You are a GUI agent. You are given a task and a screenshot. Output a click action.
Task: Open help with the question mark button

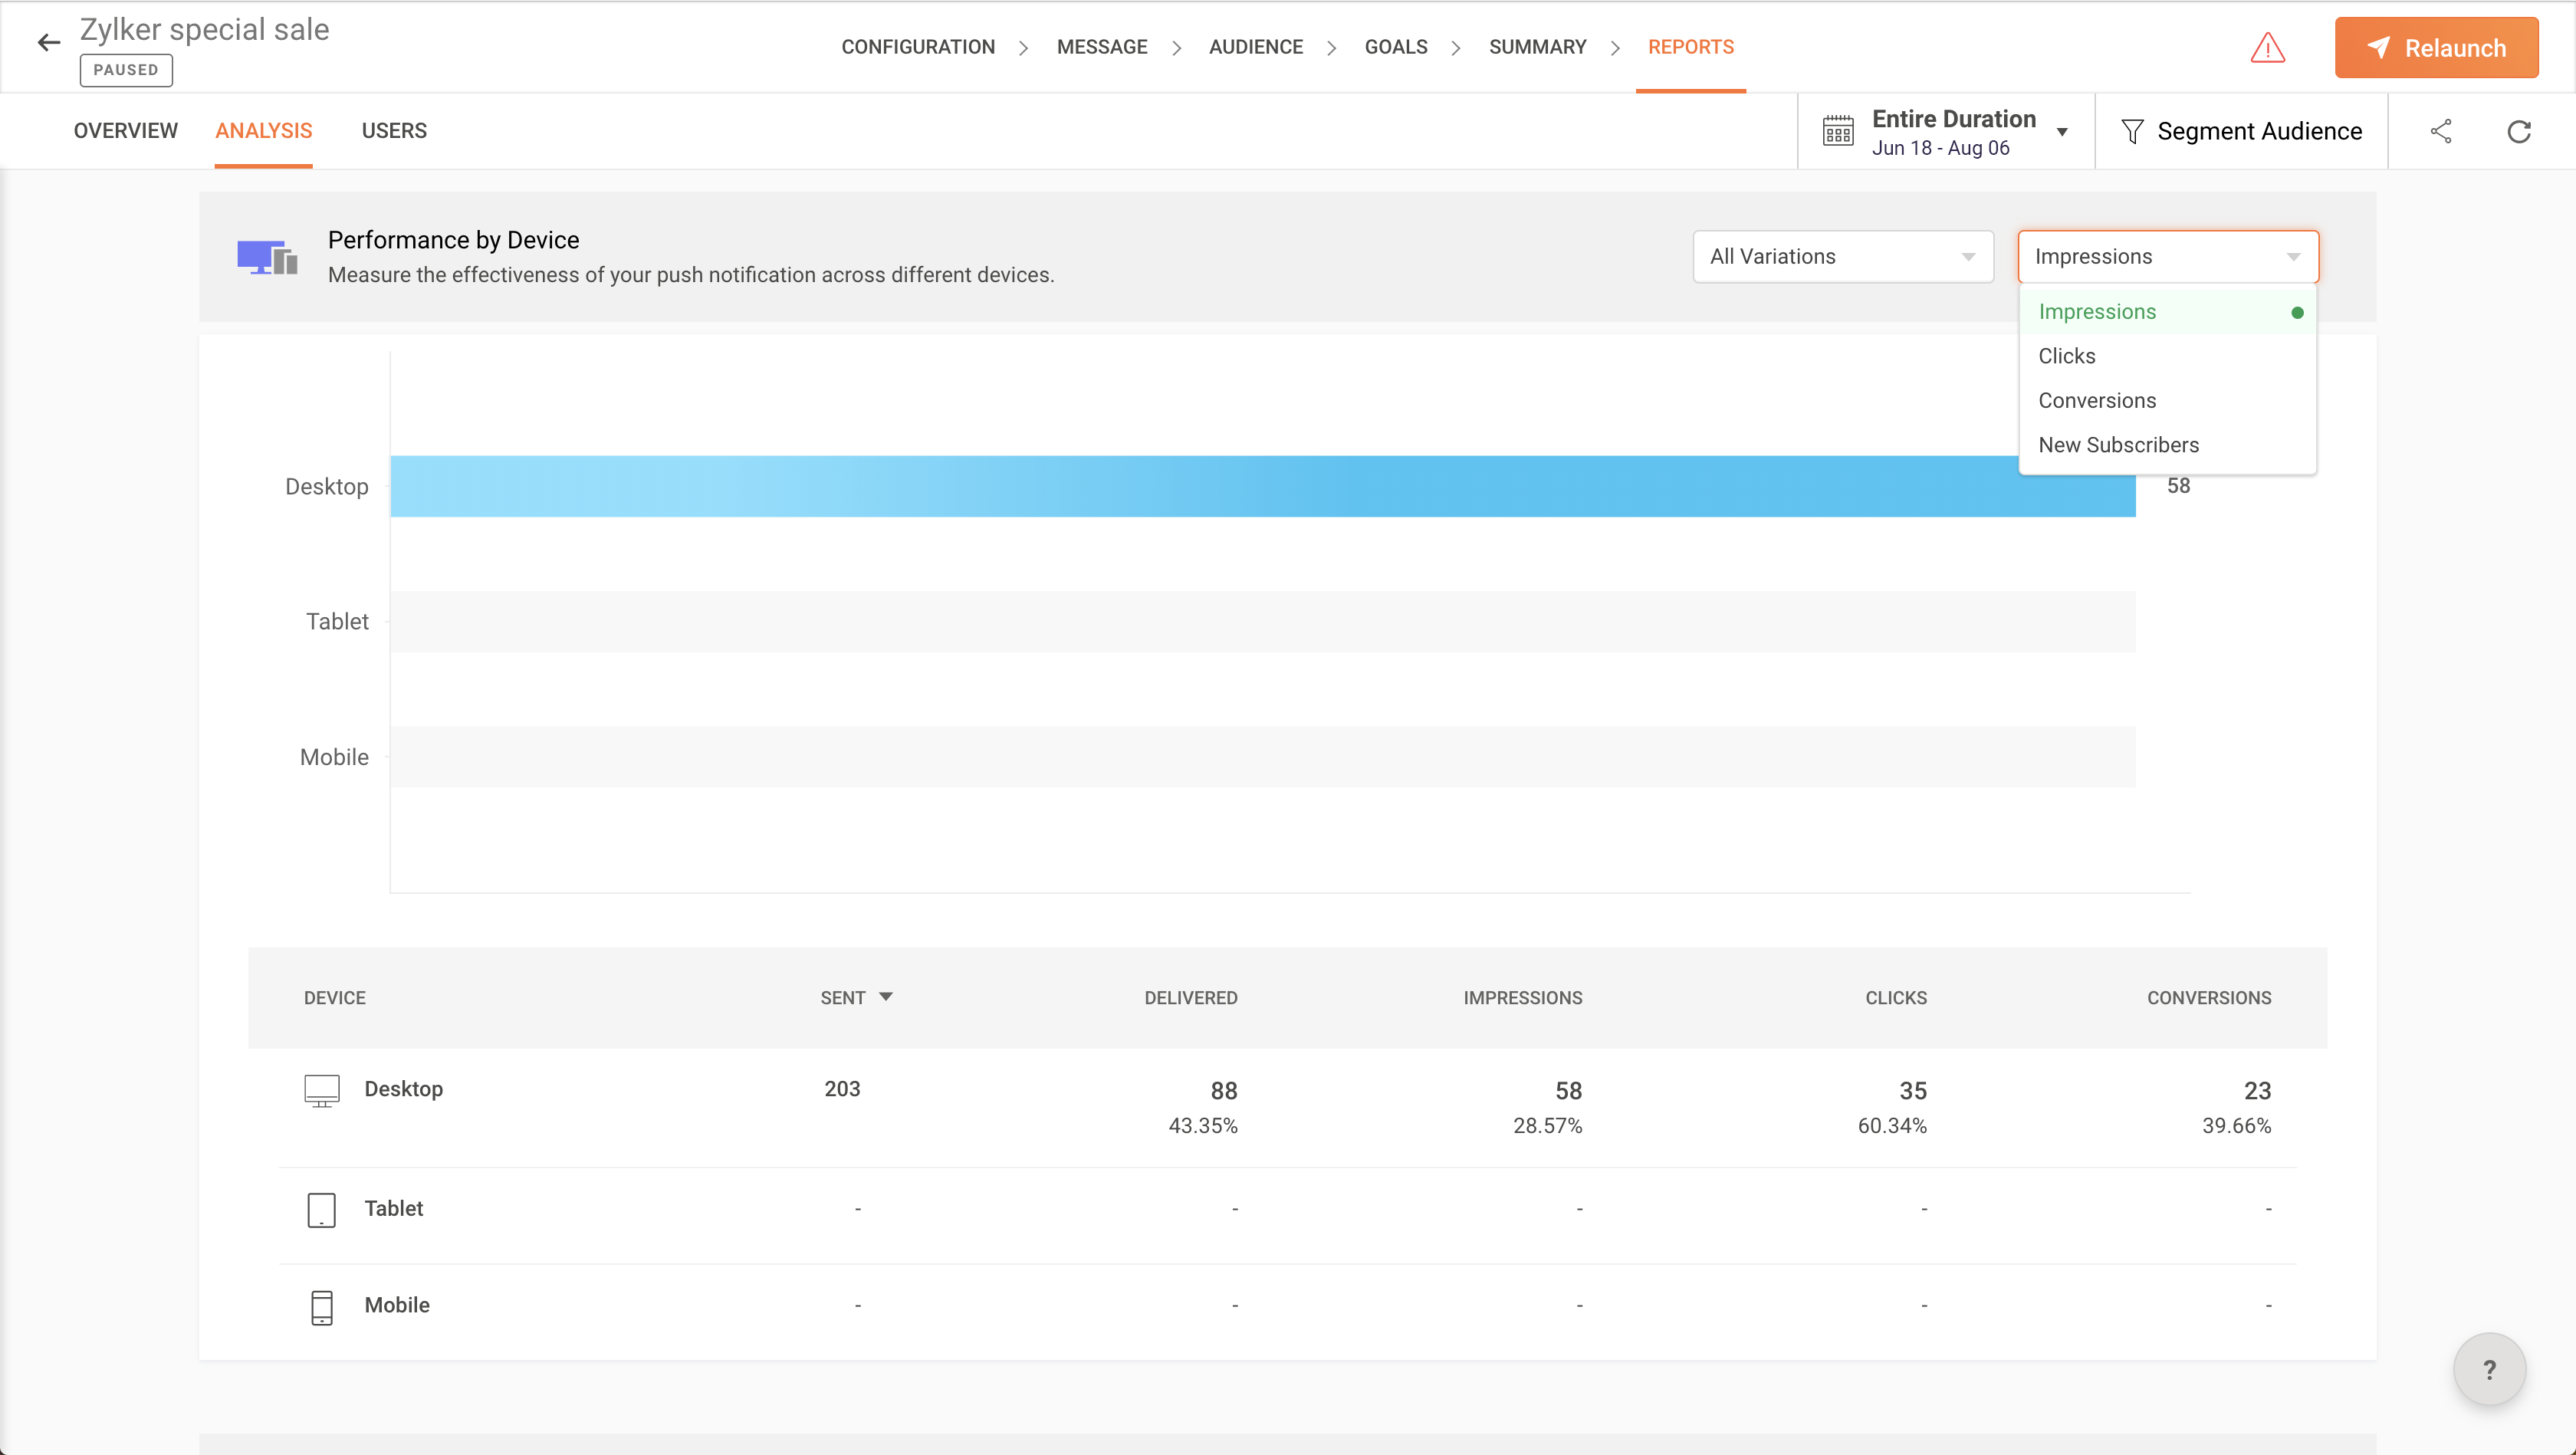tap(2489, 1368)
